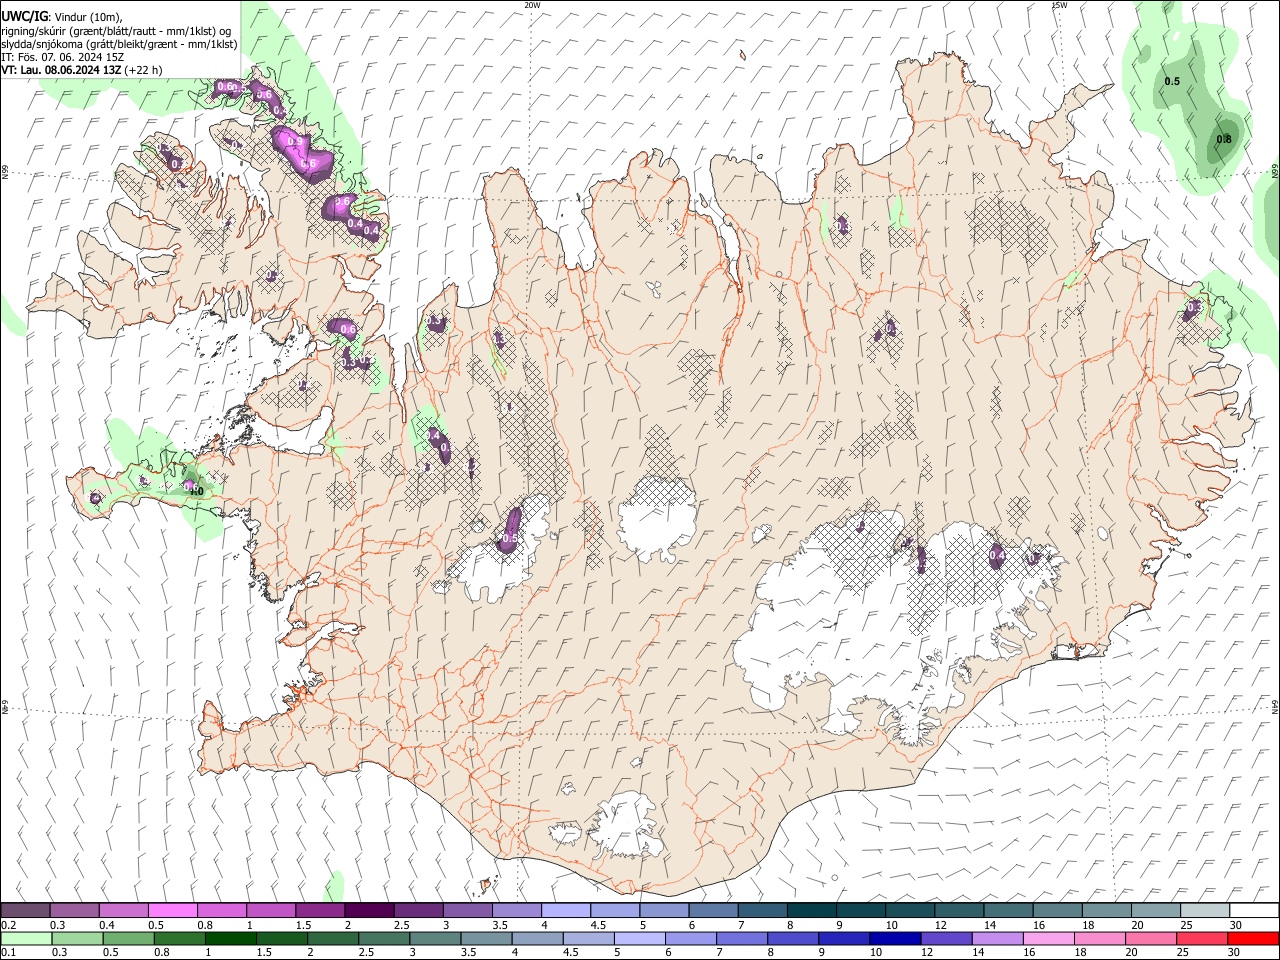Pick the palest green bottom-row swatch 0.1 to 0.3
The width and height of the screenshot is (1280, 960).
pos(26,938)
